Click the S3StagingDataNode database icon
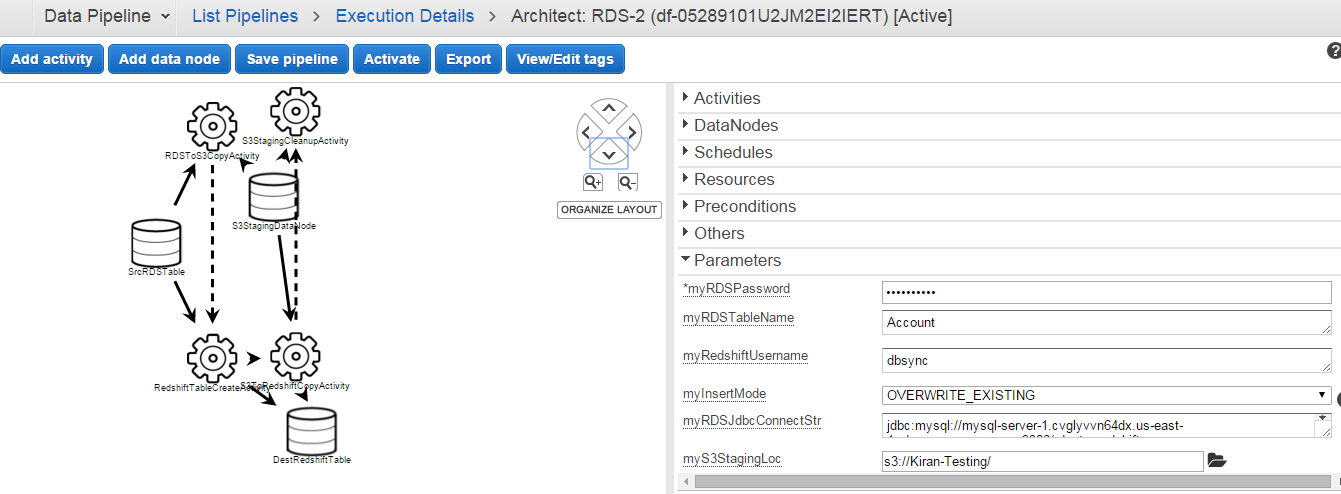This screenshot has width=1341, height=494. [271, 197]
